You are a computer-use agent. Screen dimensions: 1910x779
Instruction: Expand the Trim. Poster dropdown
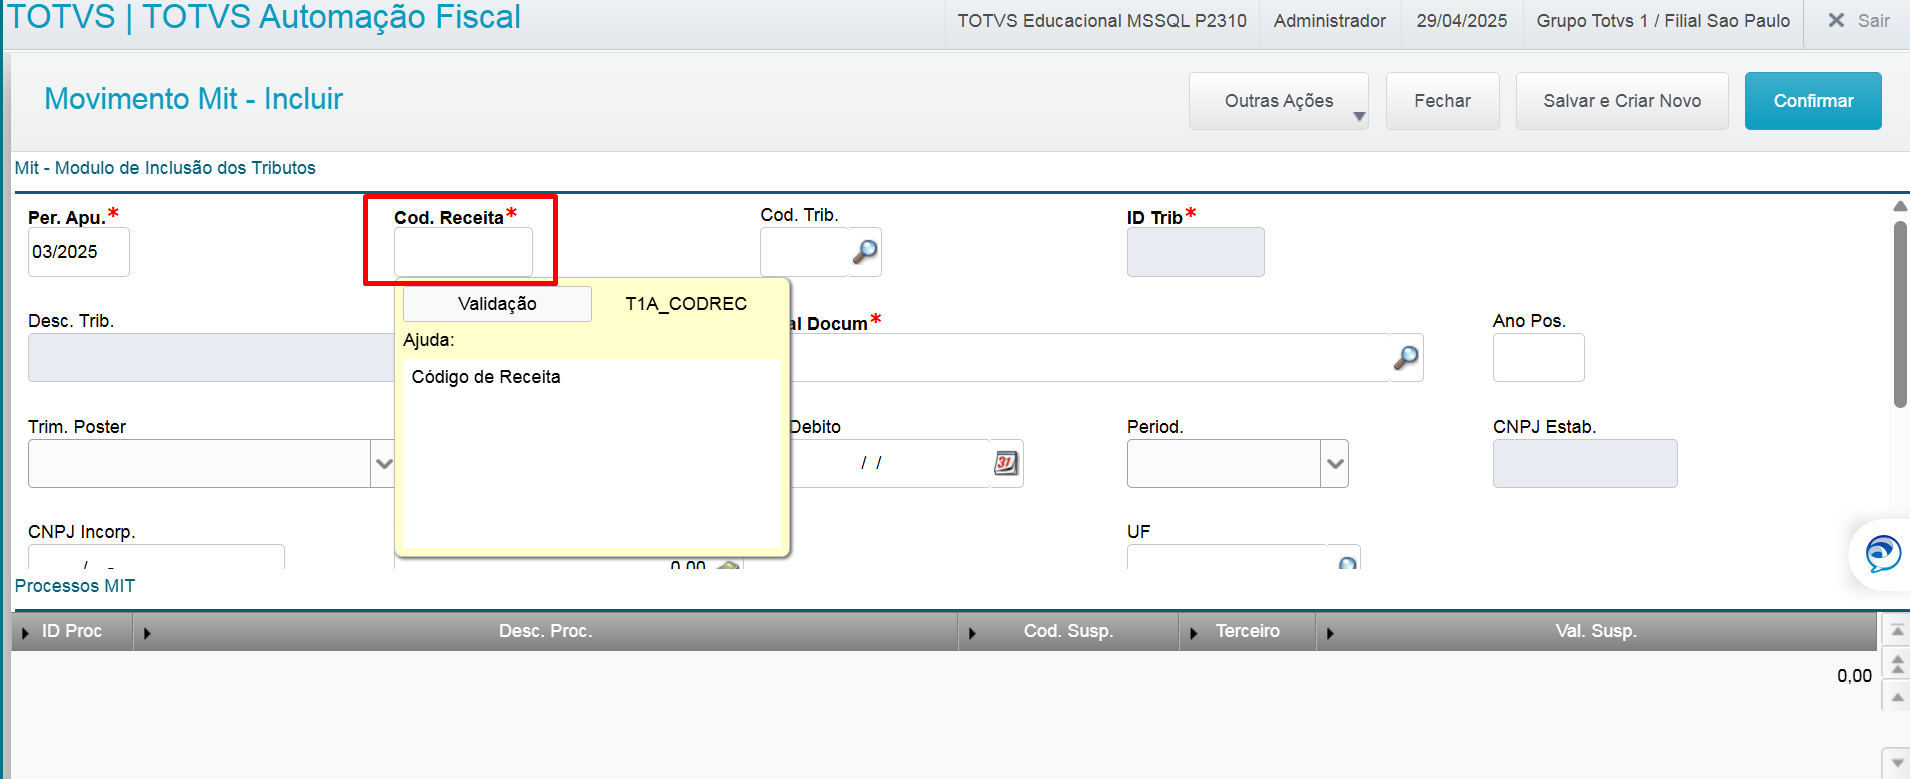pyautogui.click(x=383, y=463)
